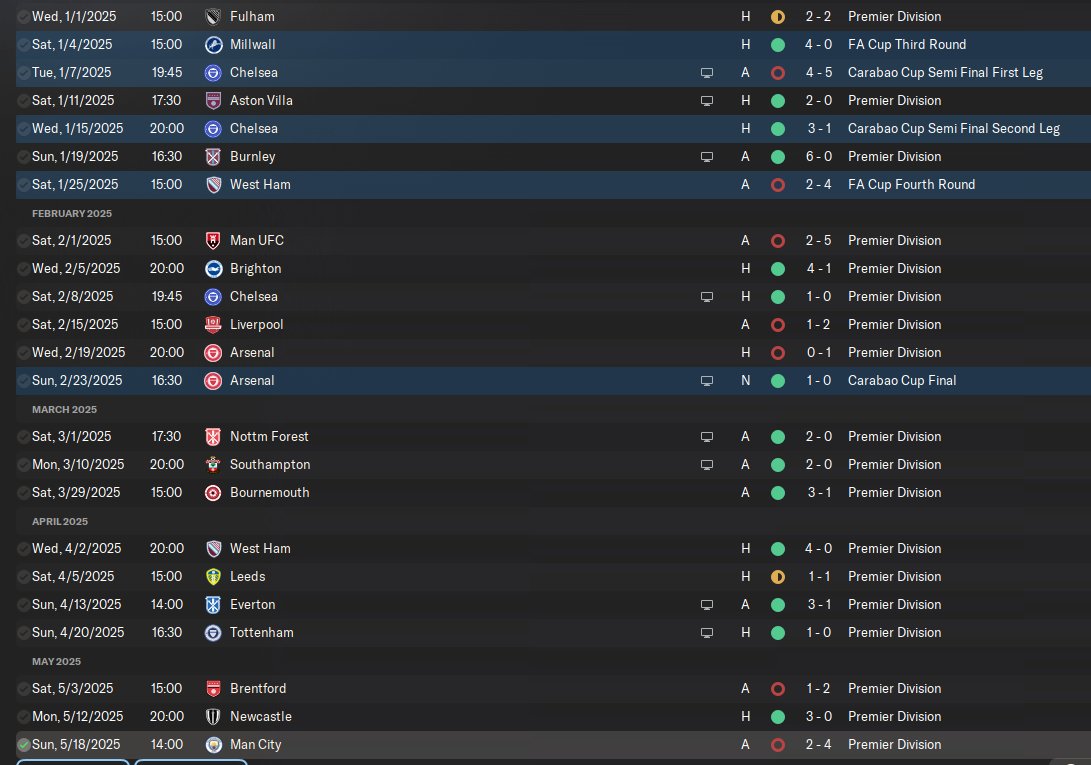Open the Tottenham team name link
The image size is (1091, 765).
261,633
